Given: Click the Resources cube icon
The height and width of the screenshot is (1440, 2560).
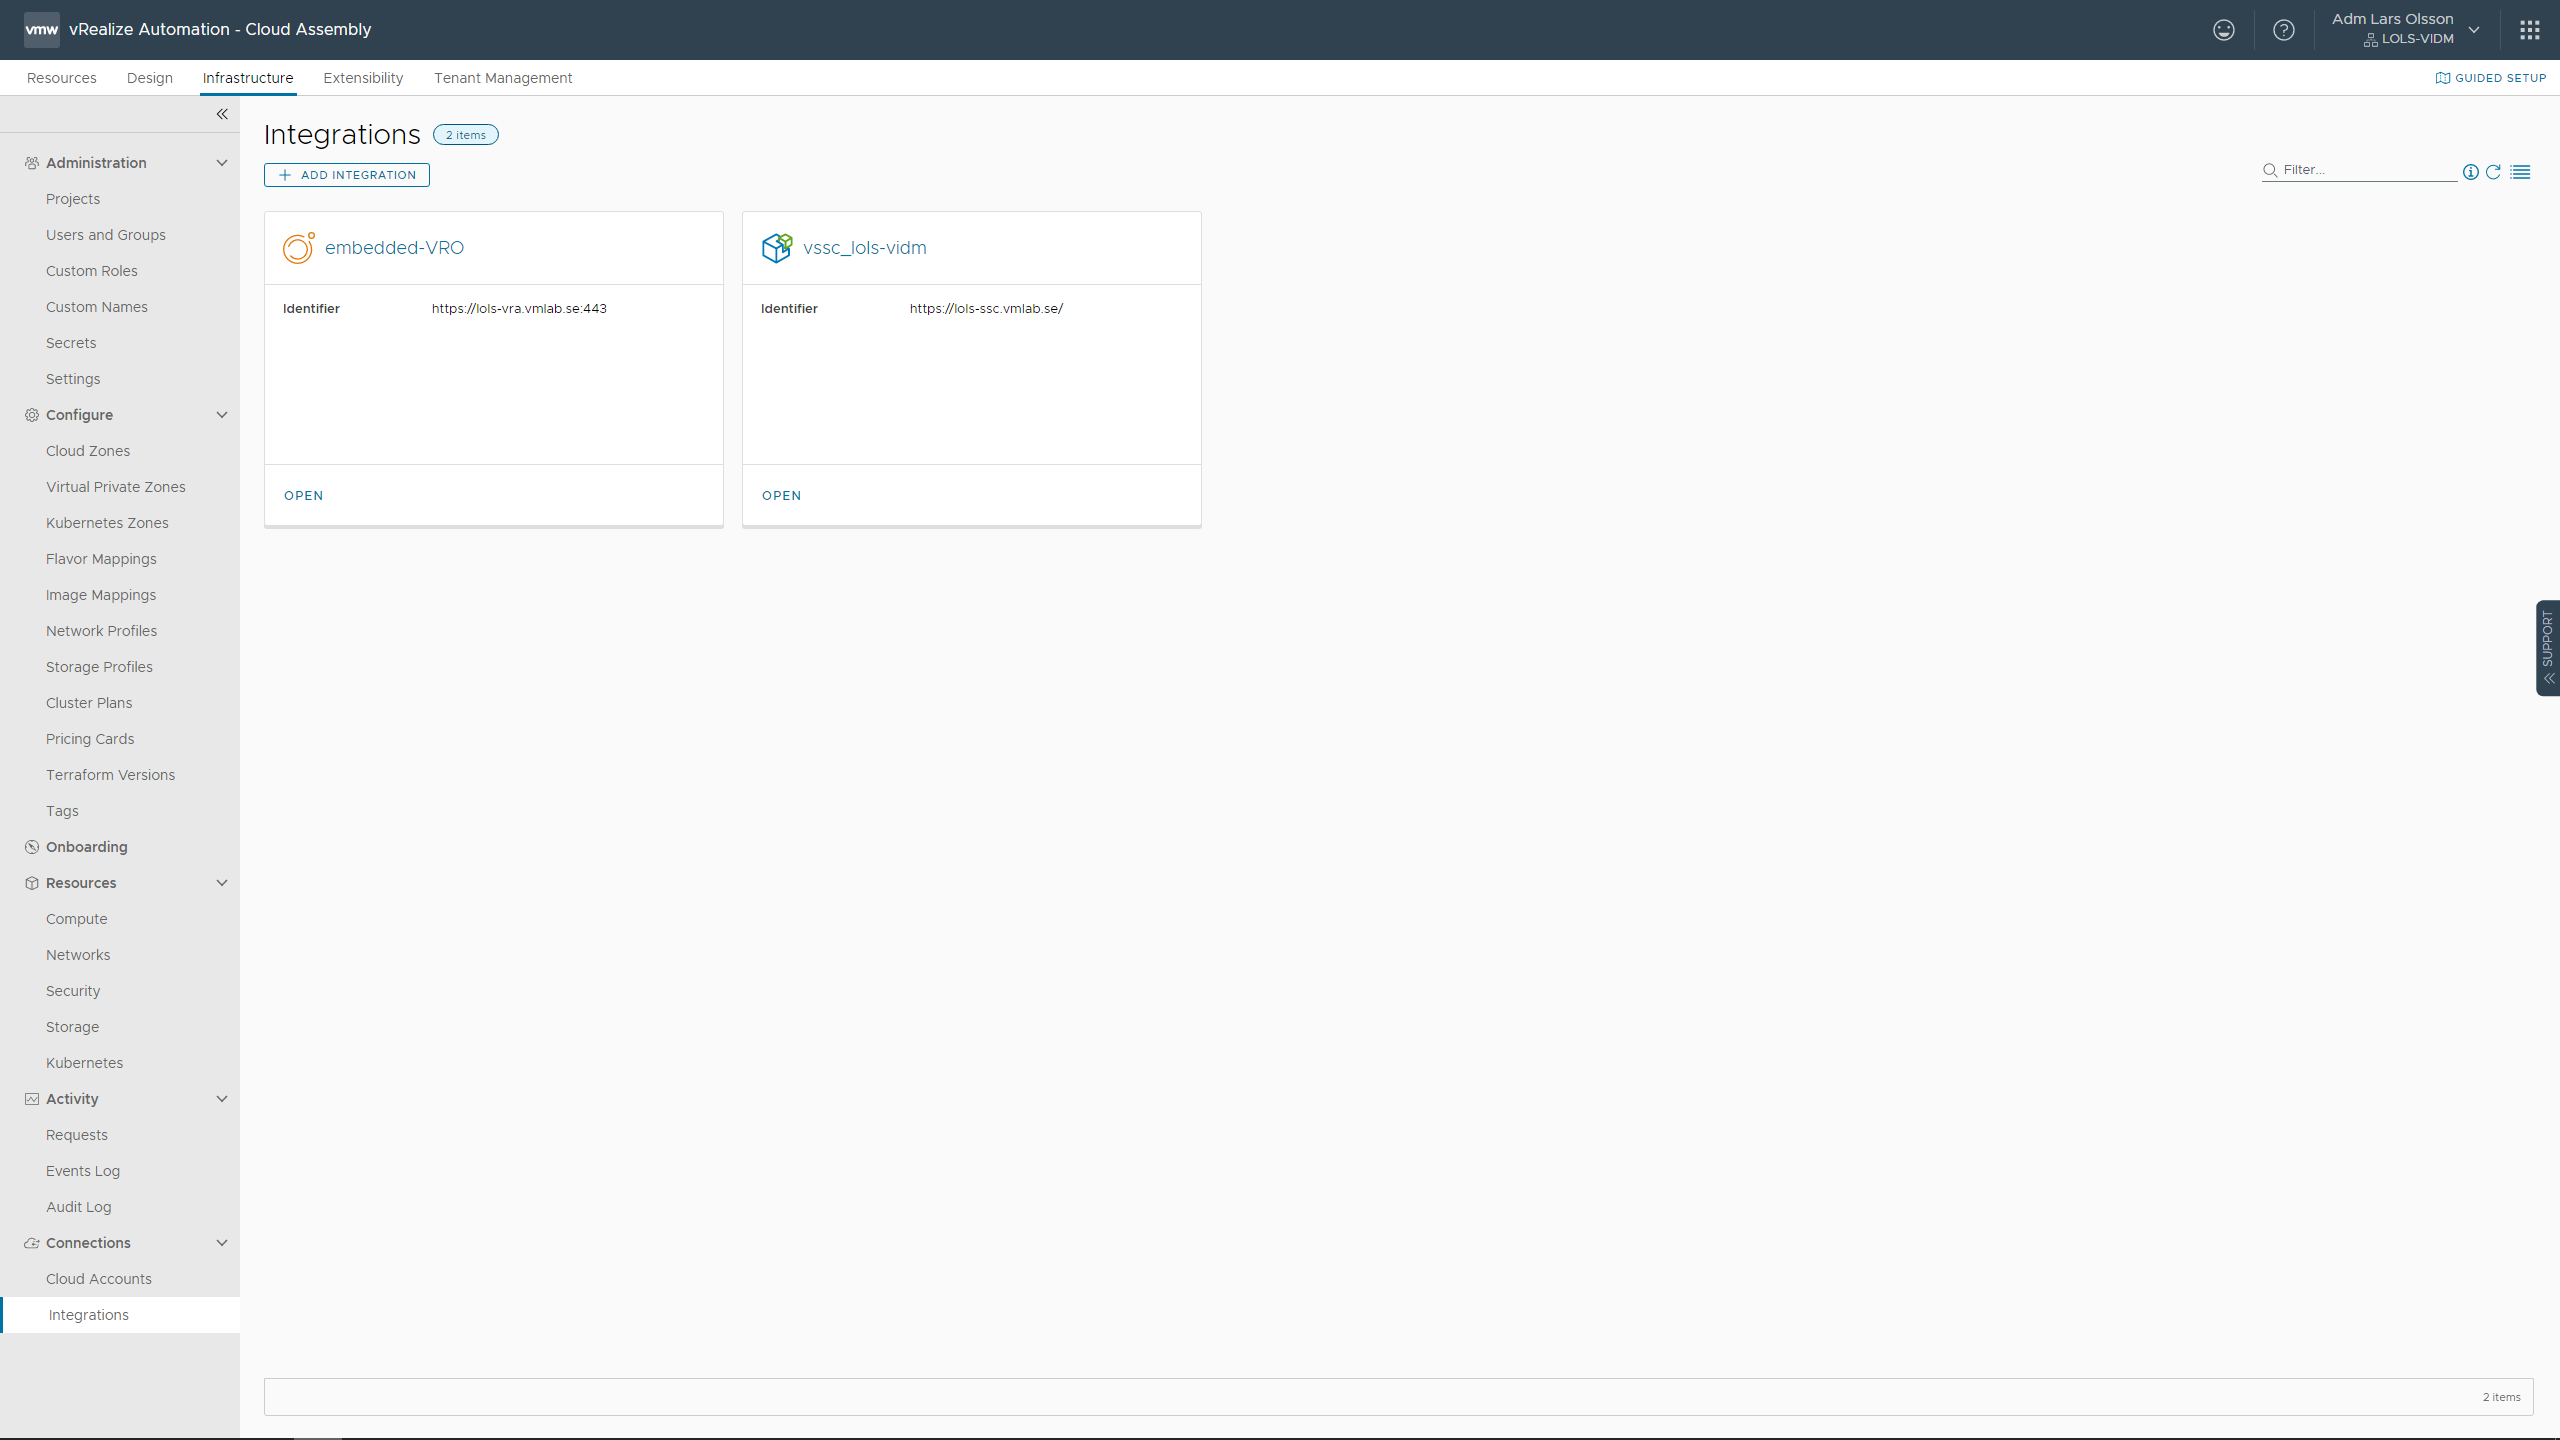Looking at the screenshot, I should [x=32, y=883].
